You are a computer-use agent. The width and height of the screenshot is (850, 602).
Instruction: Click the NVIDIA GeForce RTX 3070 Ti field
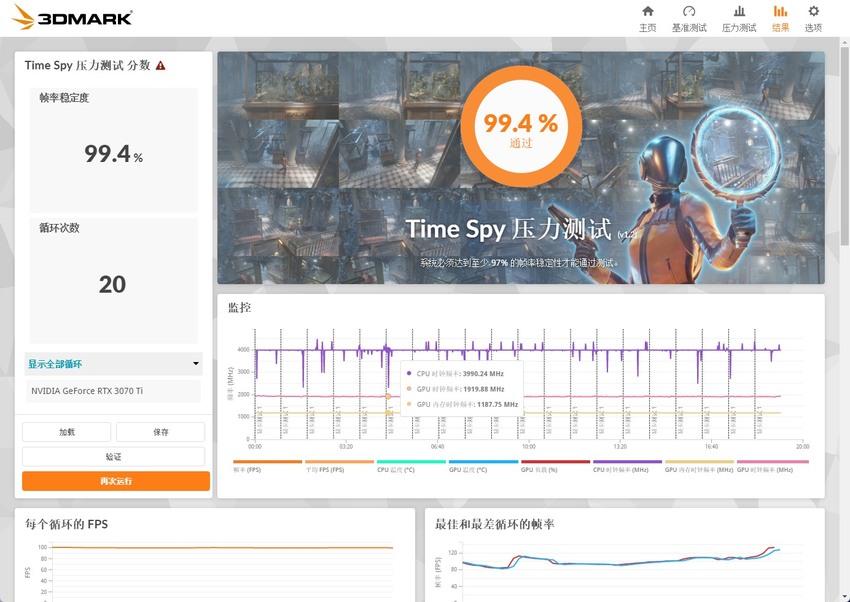click(113, 391)
